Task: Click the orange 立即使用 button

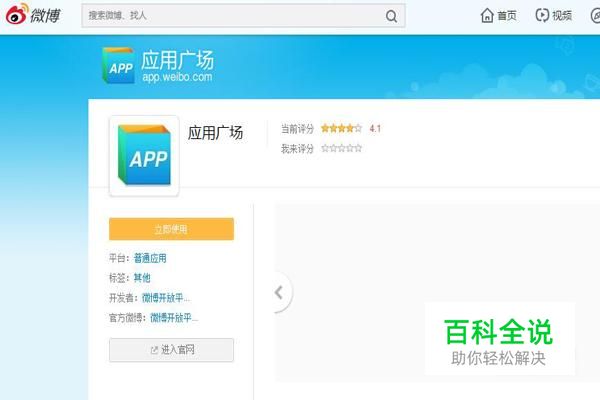Action: [x=171, y=229]
